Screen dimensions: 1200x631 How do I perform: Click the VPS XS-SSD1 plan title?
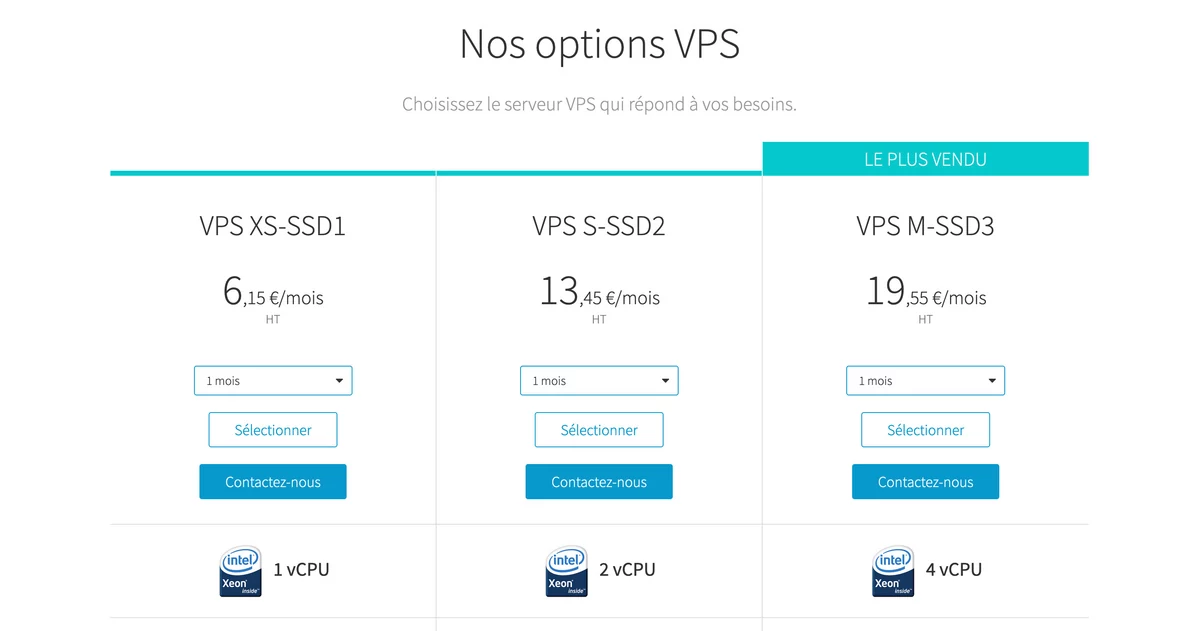pos(273,227)
